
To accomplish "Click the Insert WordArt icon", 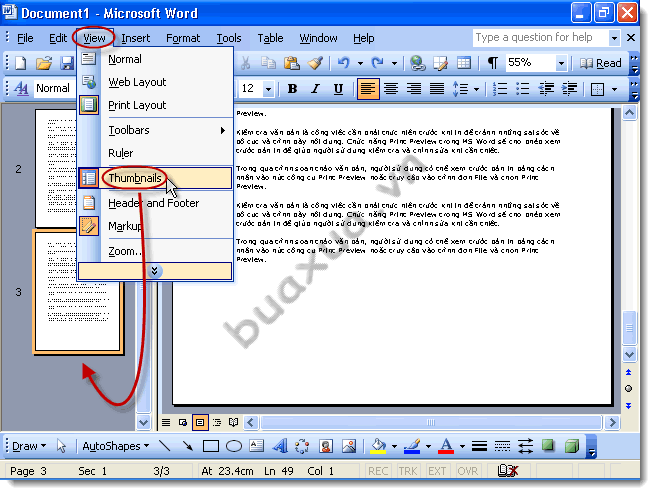I will 280,446.
